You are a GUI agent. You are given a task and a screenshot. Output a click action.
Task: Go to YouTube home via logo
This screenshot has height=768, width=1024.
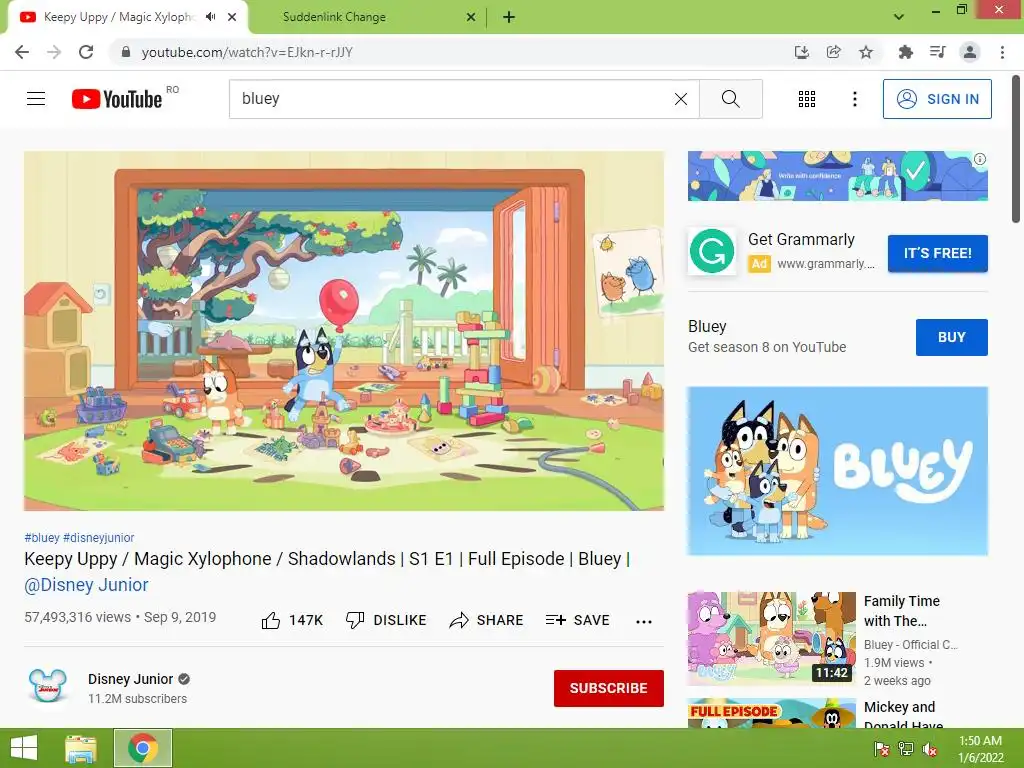116,99
